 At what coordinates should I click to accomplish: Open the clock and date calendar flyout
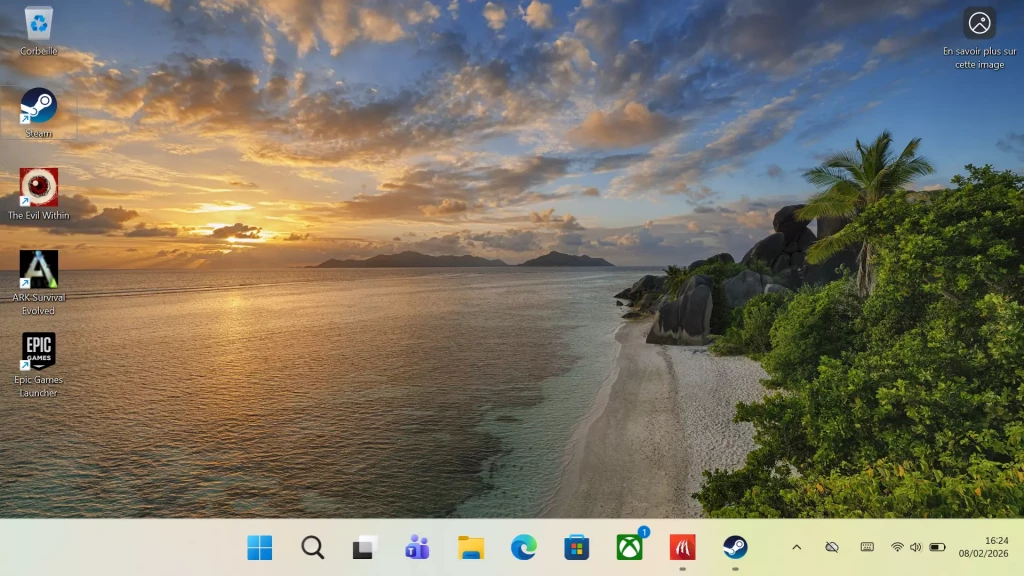(982, 547)
